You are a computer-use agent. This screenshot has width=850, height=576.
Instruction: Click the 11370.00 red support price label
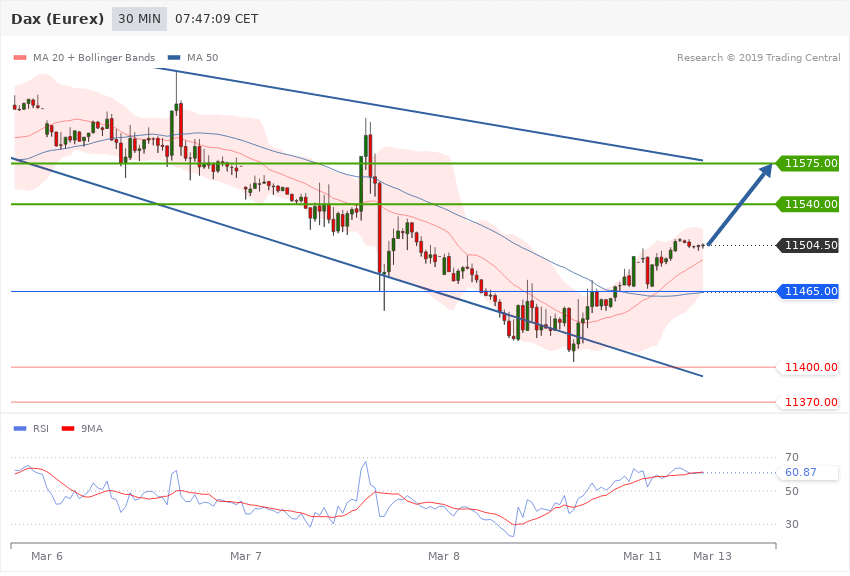coord(807,402)
